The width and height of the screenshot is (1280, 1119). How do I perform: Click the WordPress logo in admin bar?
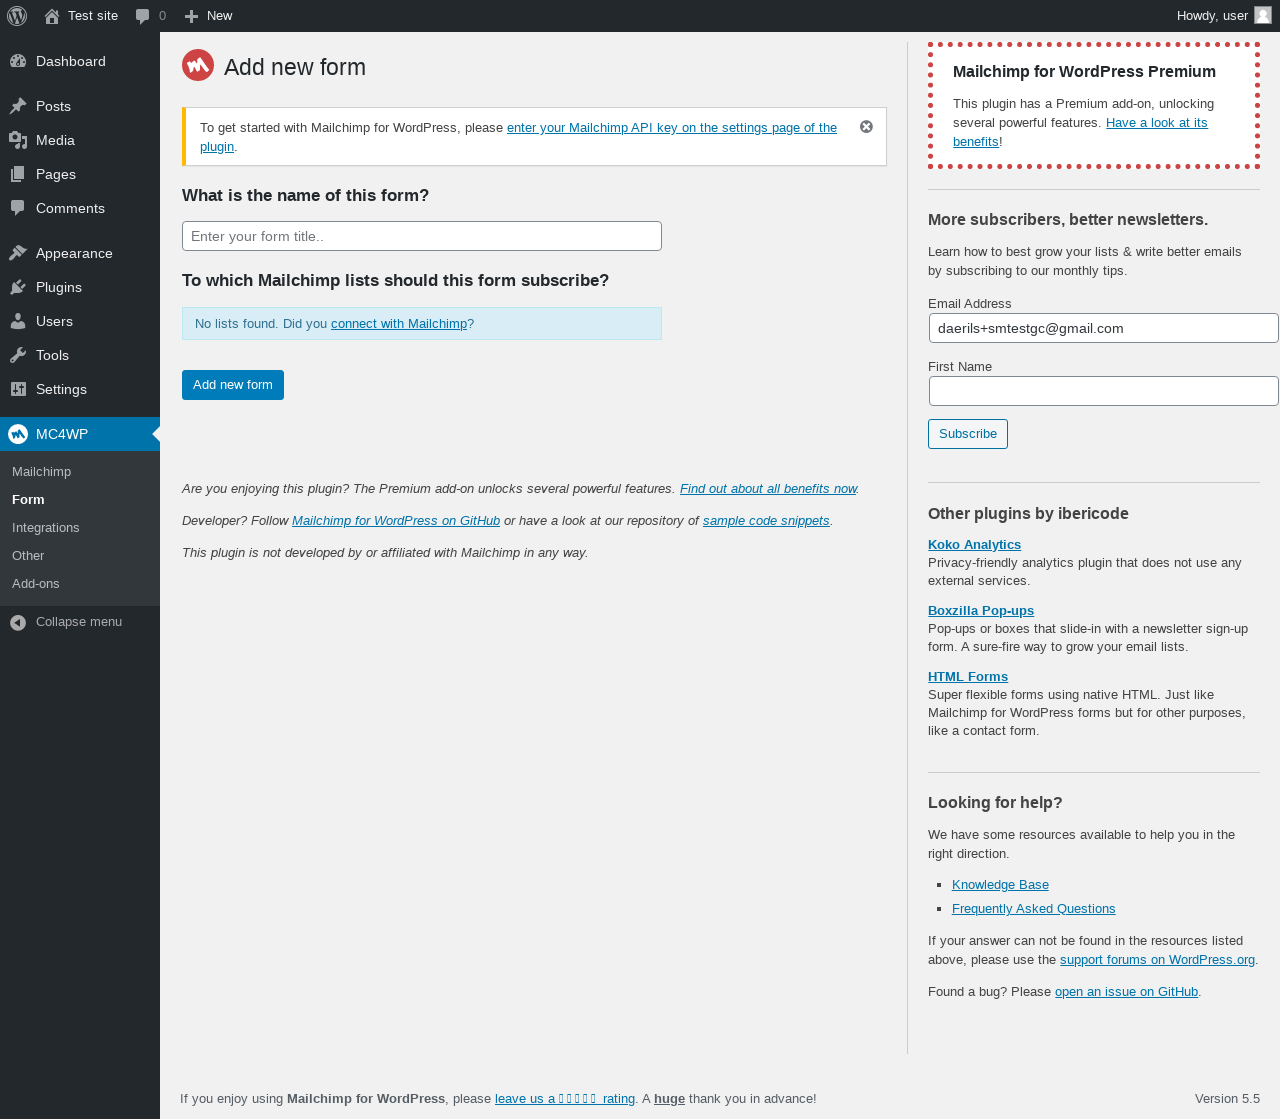pyautogui.click(x=17, y=16)
